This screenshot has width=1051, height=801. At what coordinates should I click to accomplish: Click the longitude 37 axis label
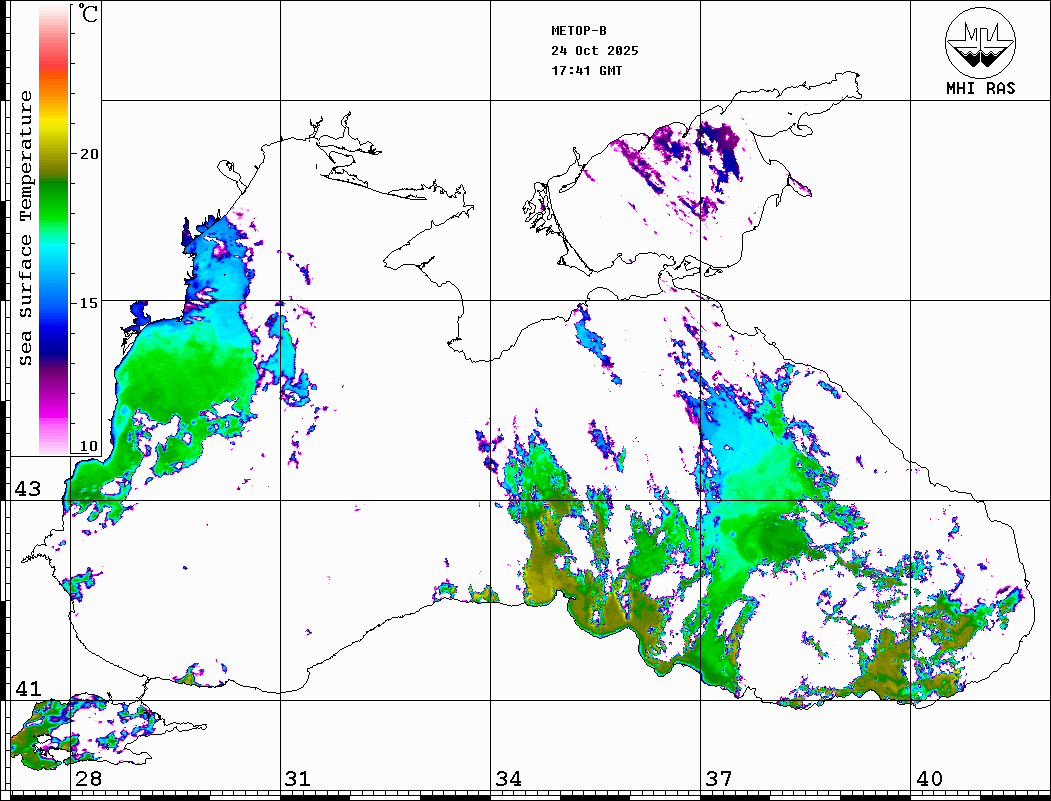click(718, 779)
